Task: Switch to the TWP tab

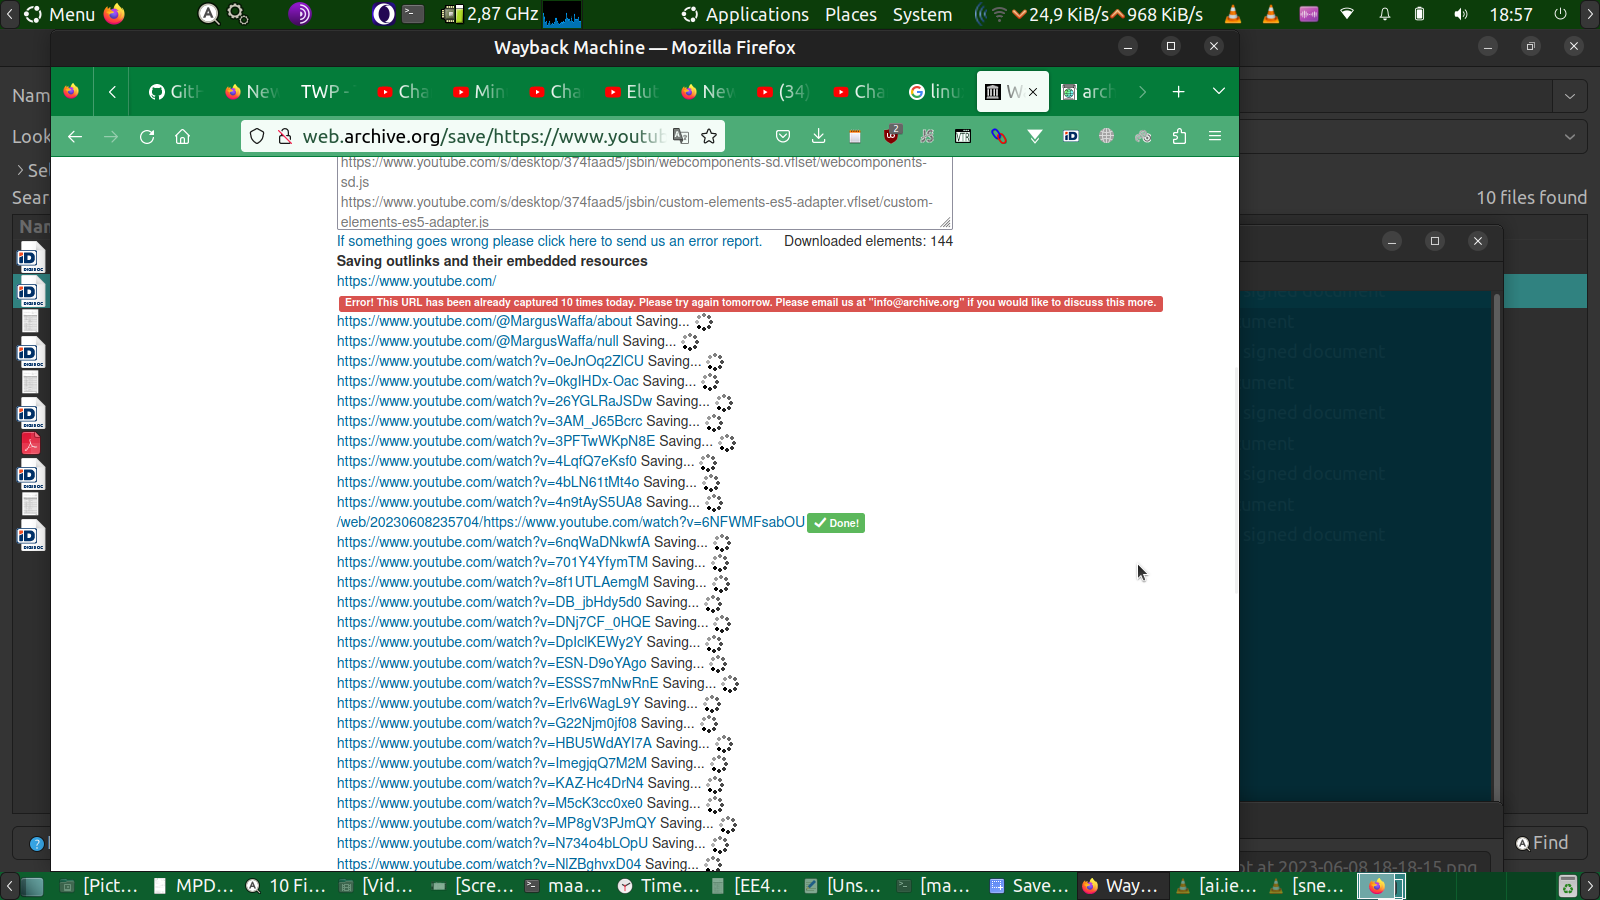Action: point(325,92)
